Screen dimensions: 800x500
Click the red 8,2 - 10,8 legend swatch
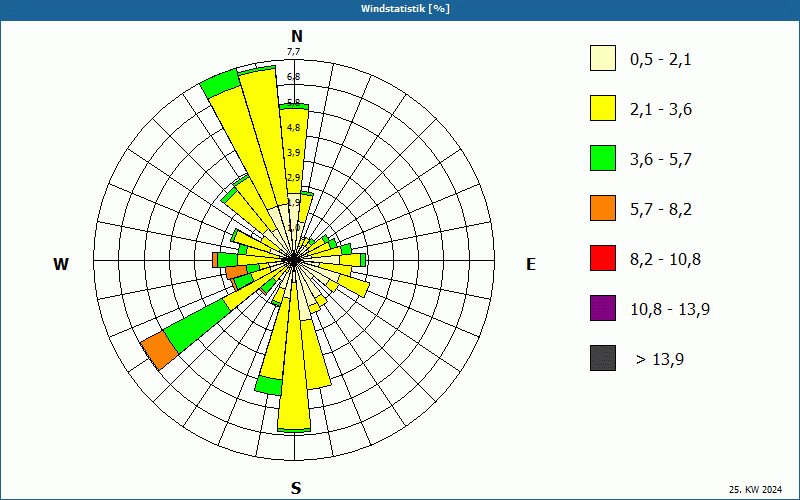pyautogui.click(x=603, y=258)
